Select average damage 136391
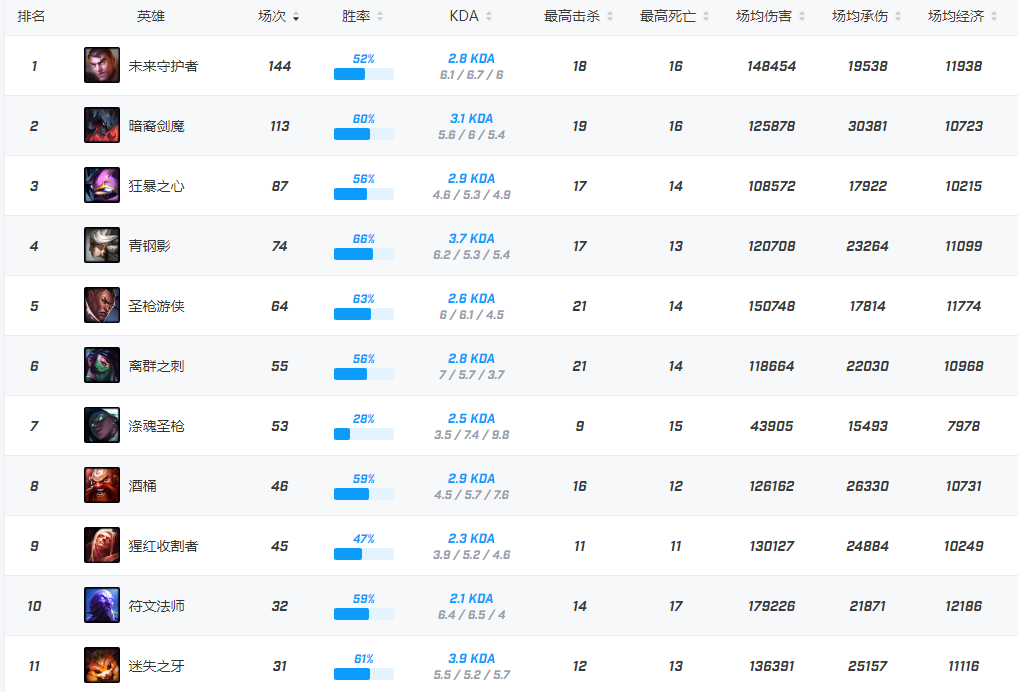The image size is (1018, 692). (x=771, y=666)
